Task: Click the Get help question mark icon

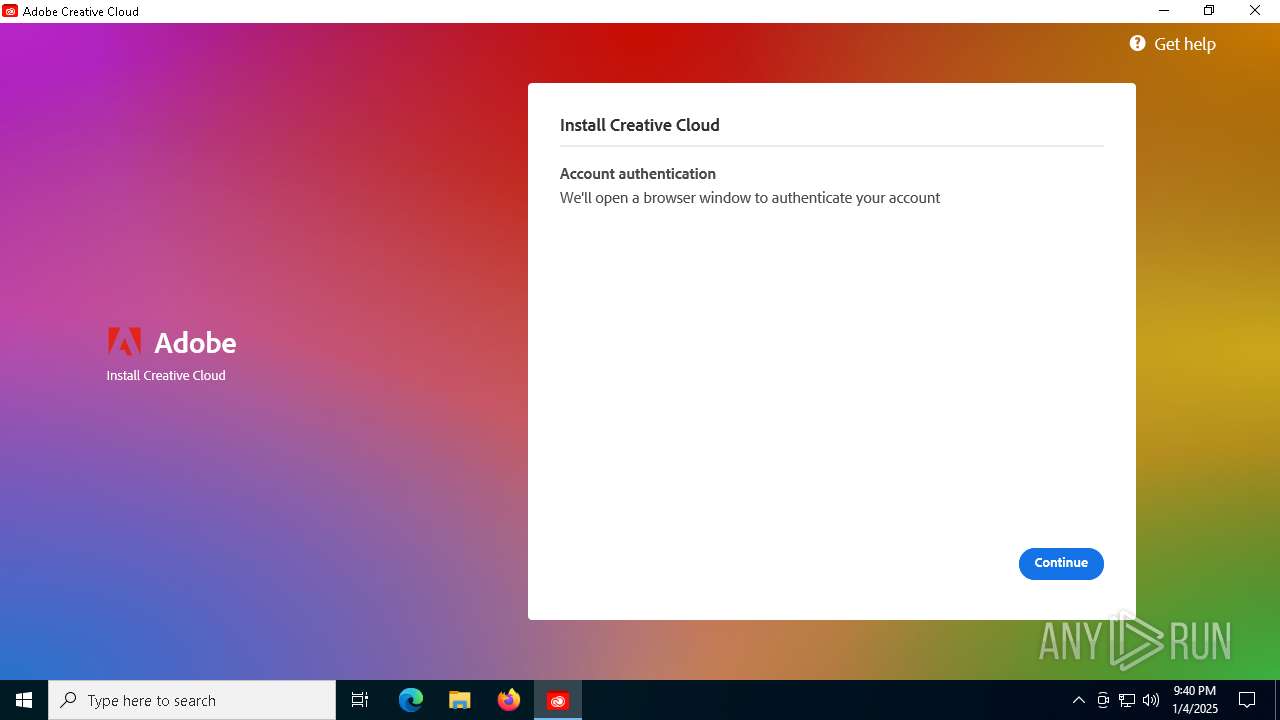Action: (1138, 43)
